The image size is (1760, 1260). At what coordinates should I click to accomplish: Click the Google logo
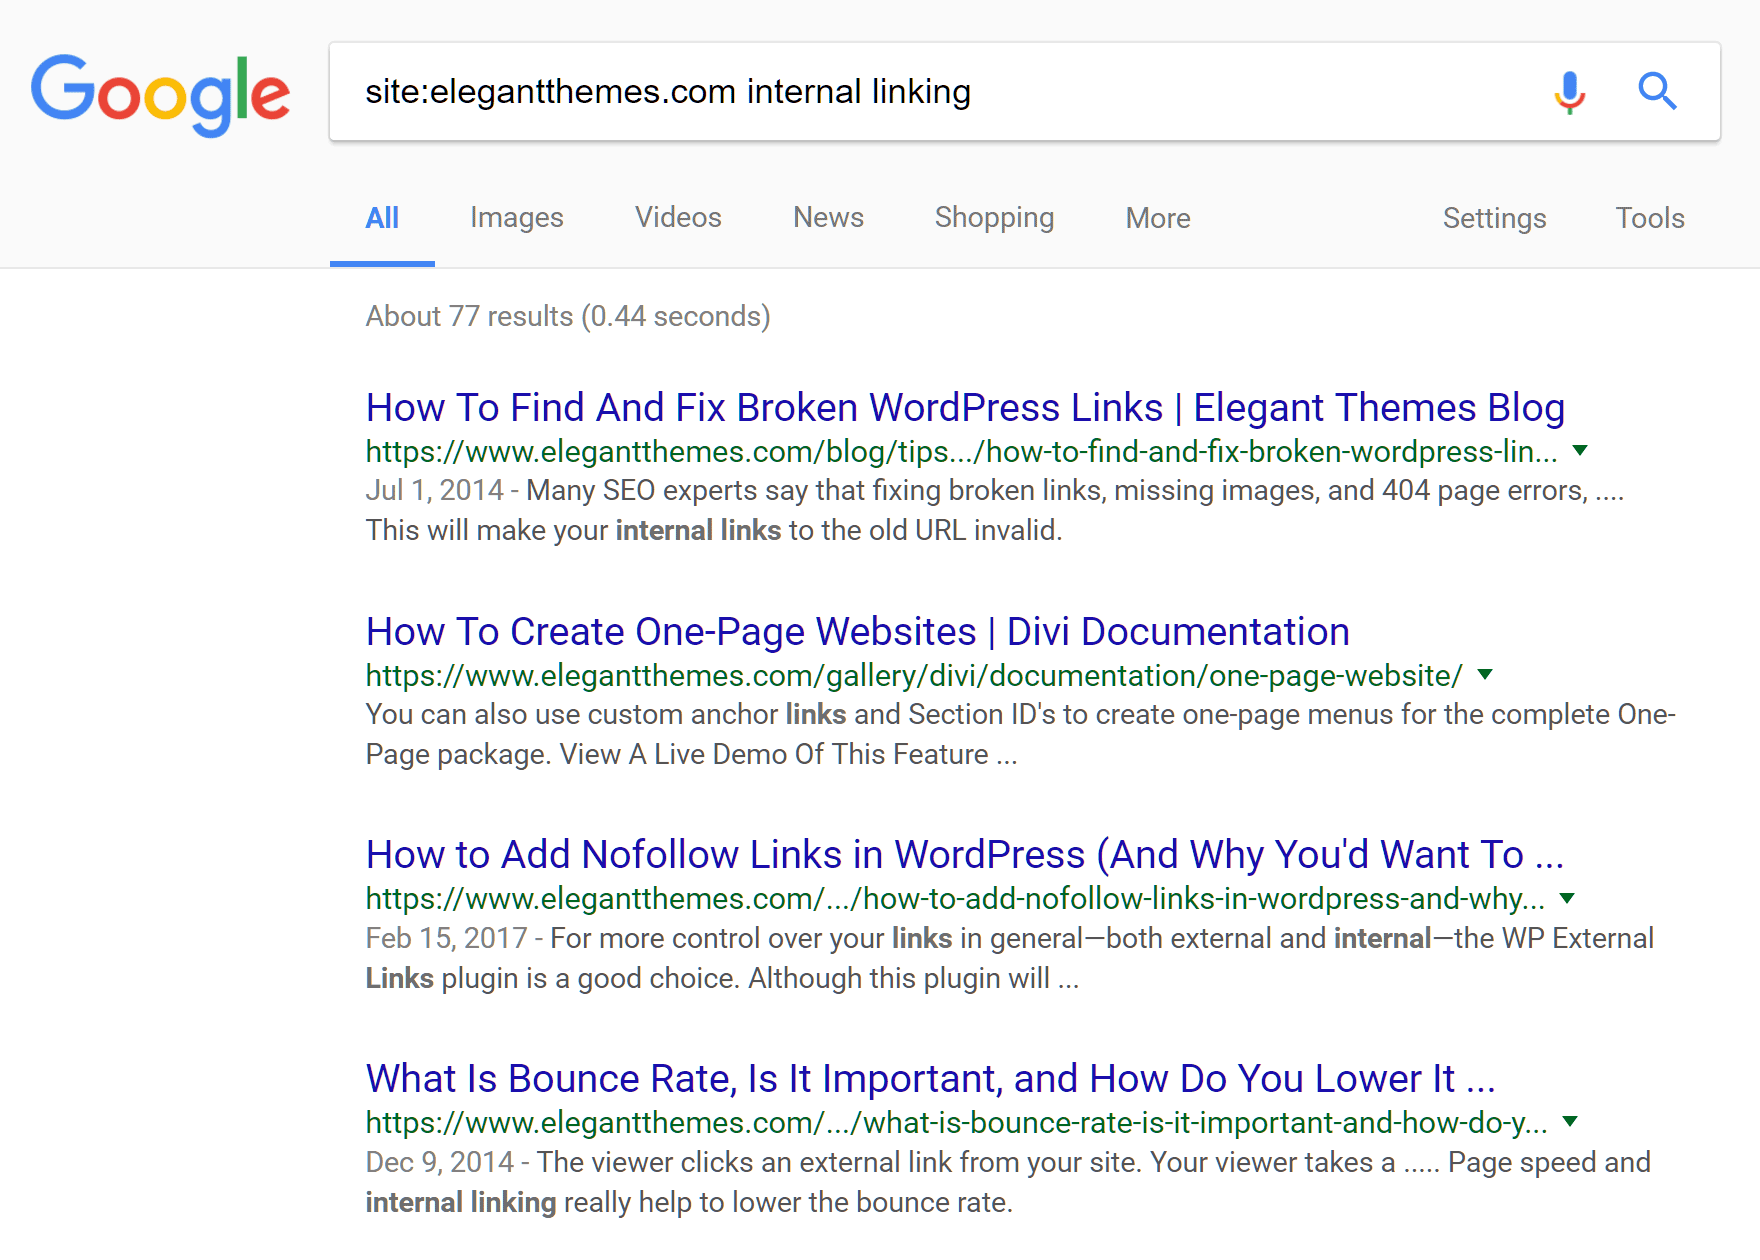pos(161,94)
